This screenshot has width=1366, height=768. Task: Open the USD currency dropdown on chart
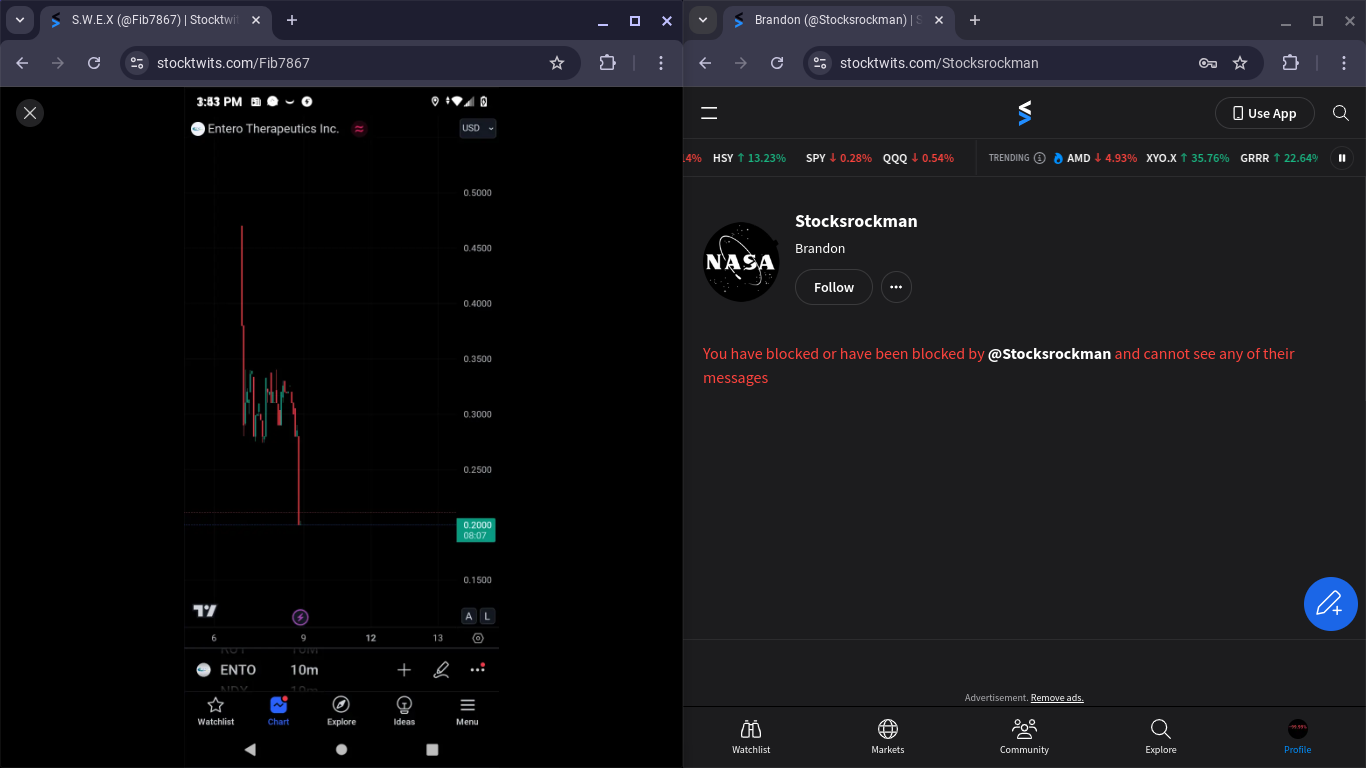[478, 128]
